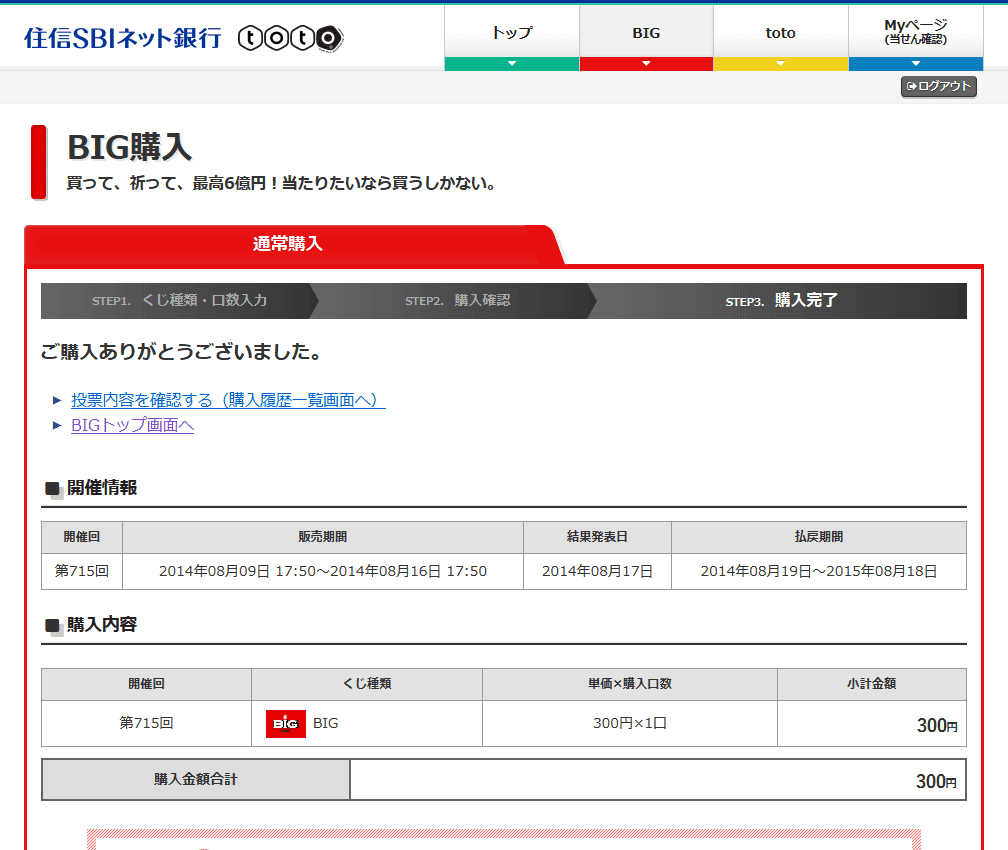Image resolution: width=1008 pixels, height=850 pixels.
Task: Click the ログアウト button
Action: pos(939,86)
